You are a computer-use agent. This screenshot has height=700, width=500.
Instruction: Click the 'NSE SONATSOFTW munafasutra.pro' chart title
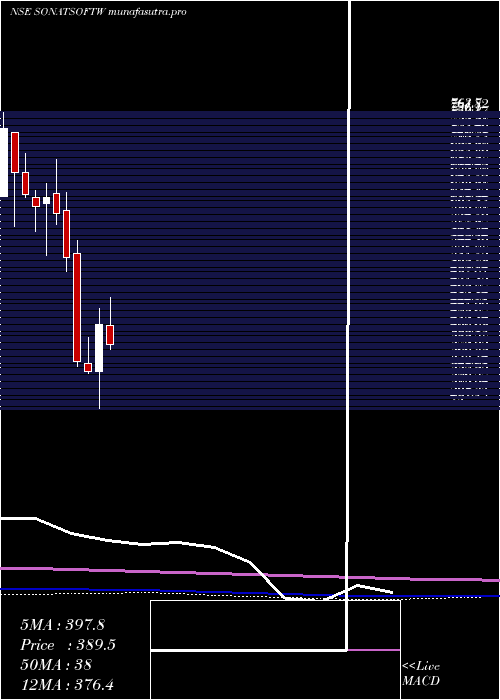pos(98,12)
